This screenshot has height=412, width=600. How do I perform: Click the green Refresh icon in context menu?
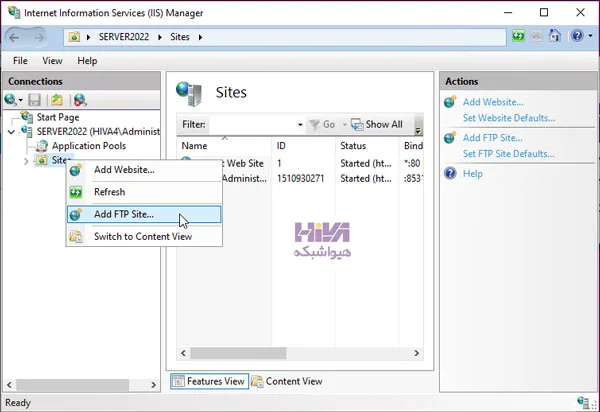pyautogui.click(x=76, y=192)
